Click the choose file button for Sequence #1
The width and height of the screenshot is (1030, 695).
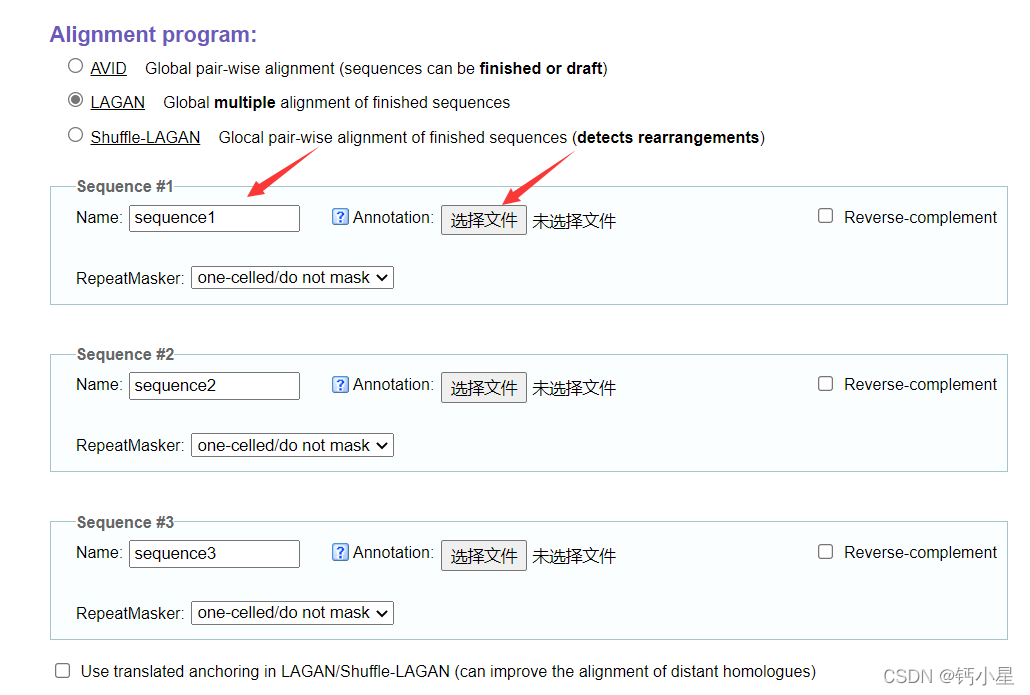click(x=483, y=220)
